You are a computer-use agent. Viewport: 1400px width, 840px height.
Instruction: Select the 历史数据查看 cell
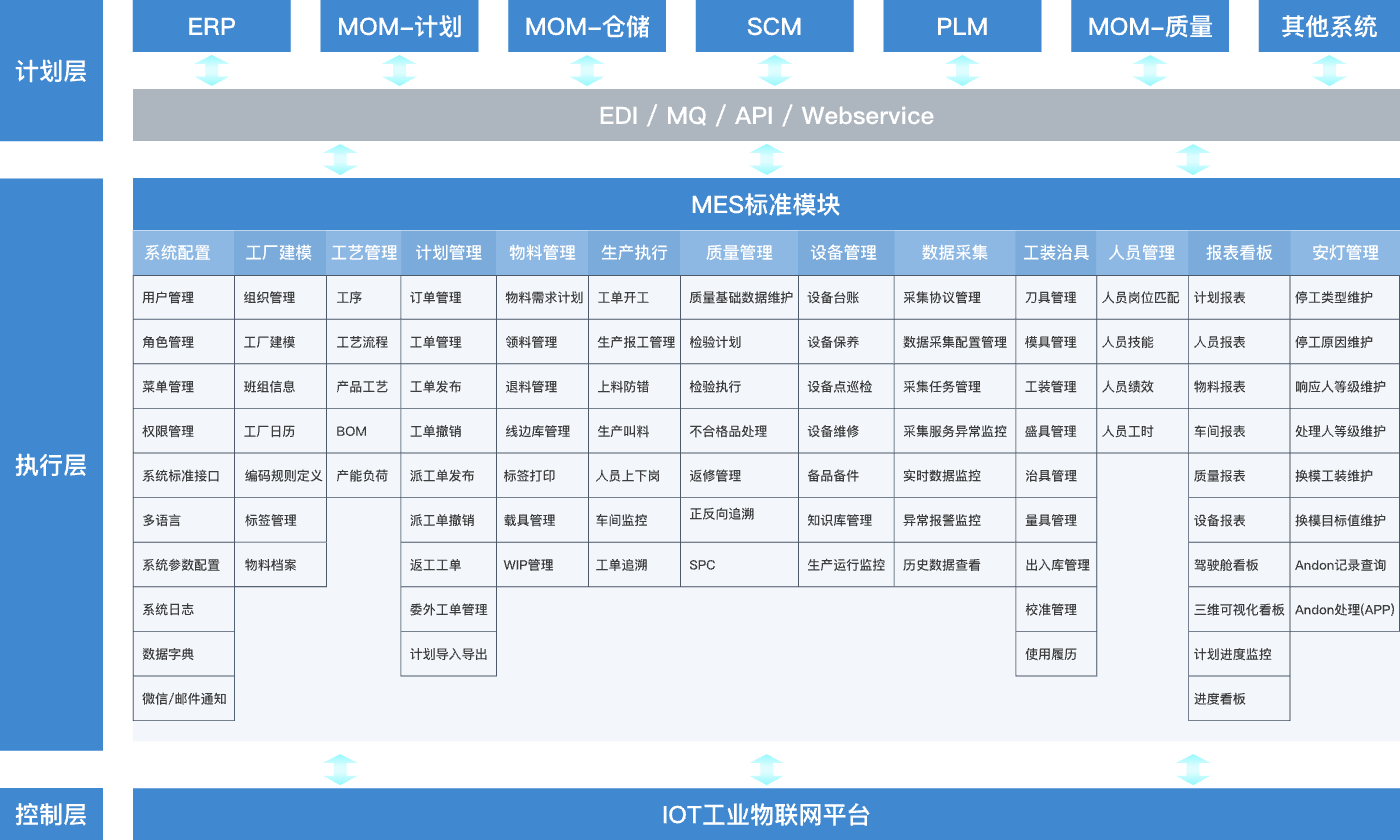tap(955, 565)
